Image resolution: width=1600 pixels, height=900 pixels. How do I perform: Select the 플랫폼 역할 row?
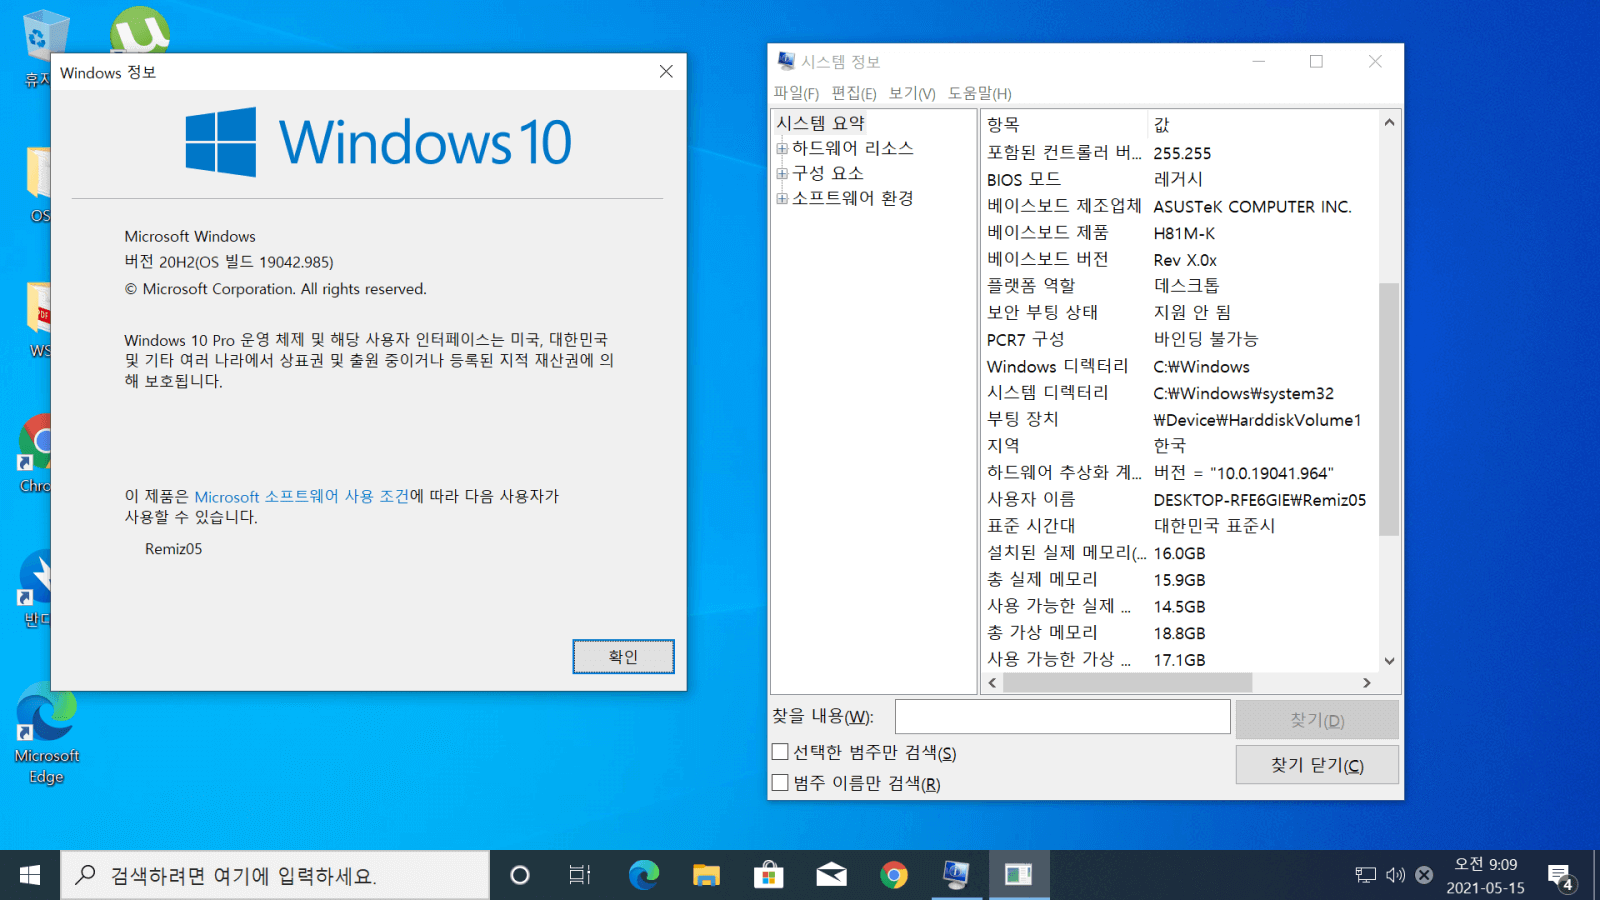click(x=1180, y=285)
